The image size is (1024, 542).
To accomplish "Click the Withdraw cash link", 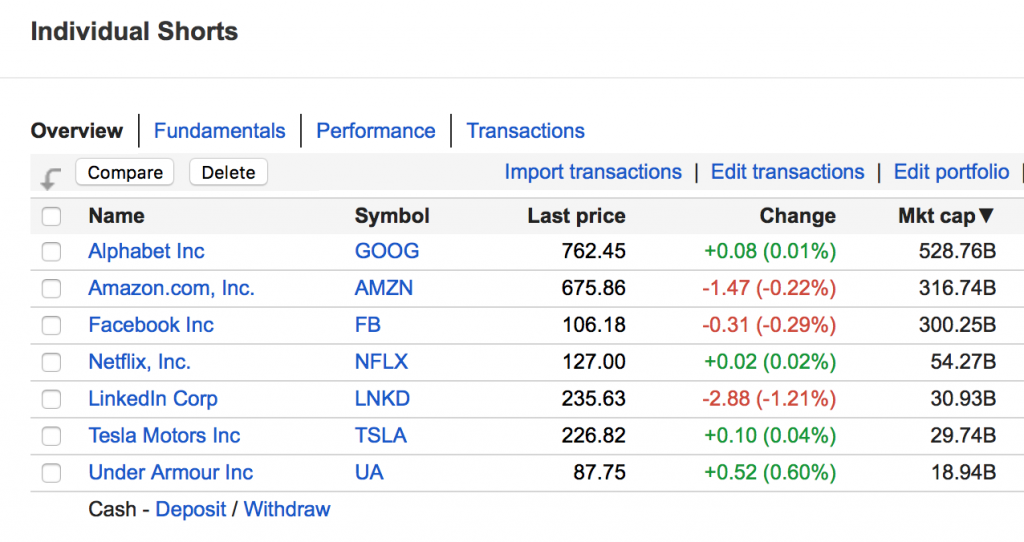I will click(287, 509).
